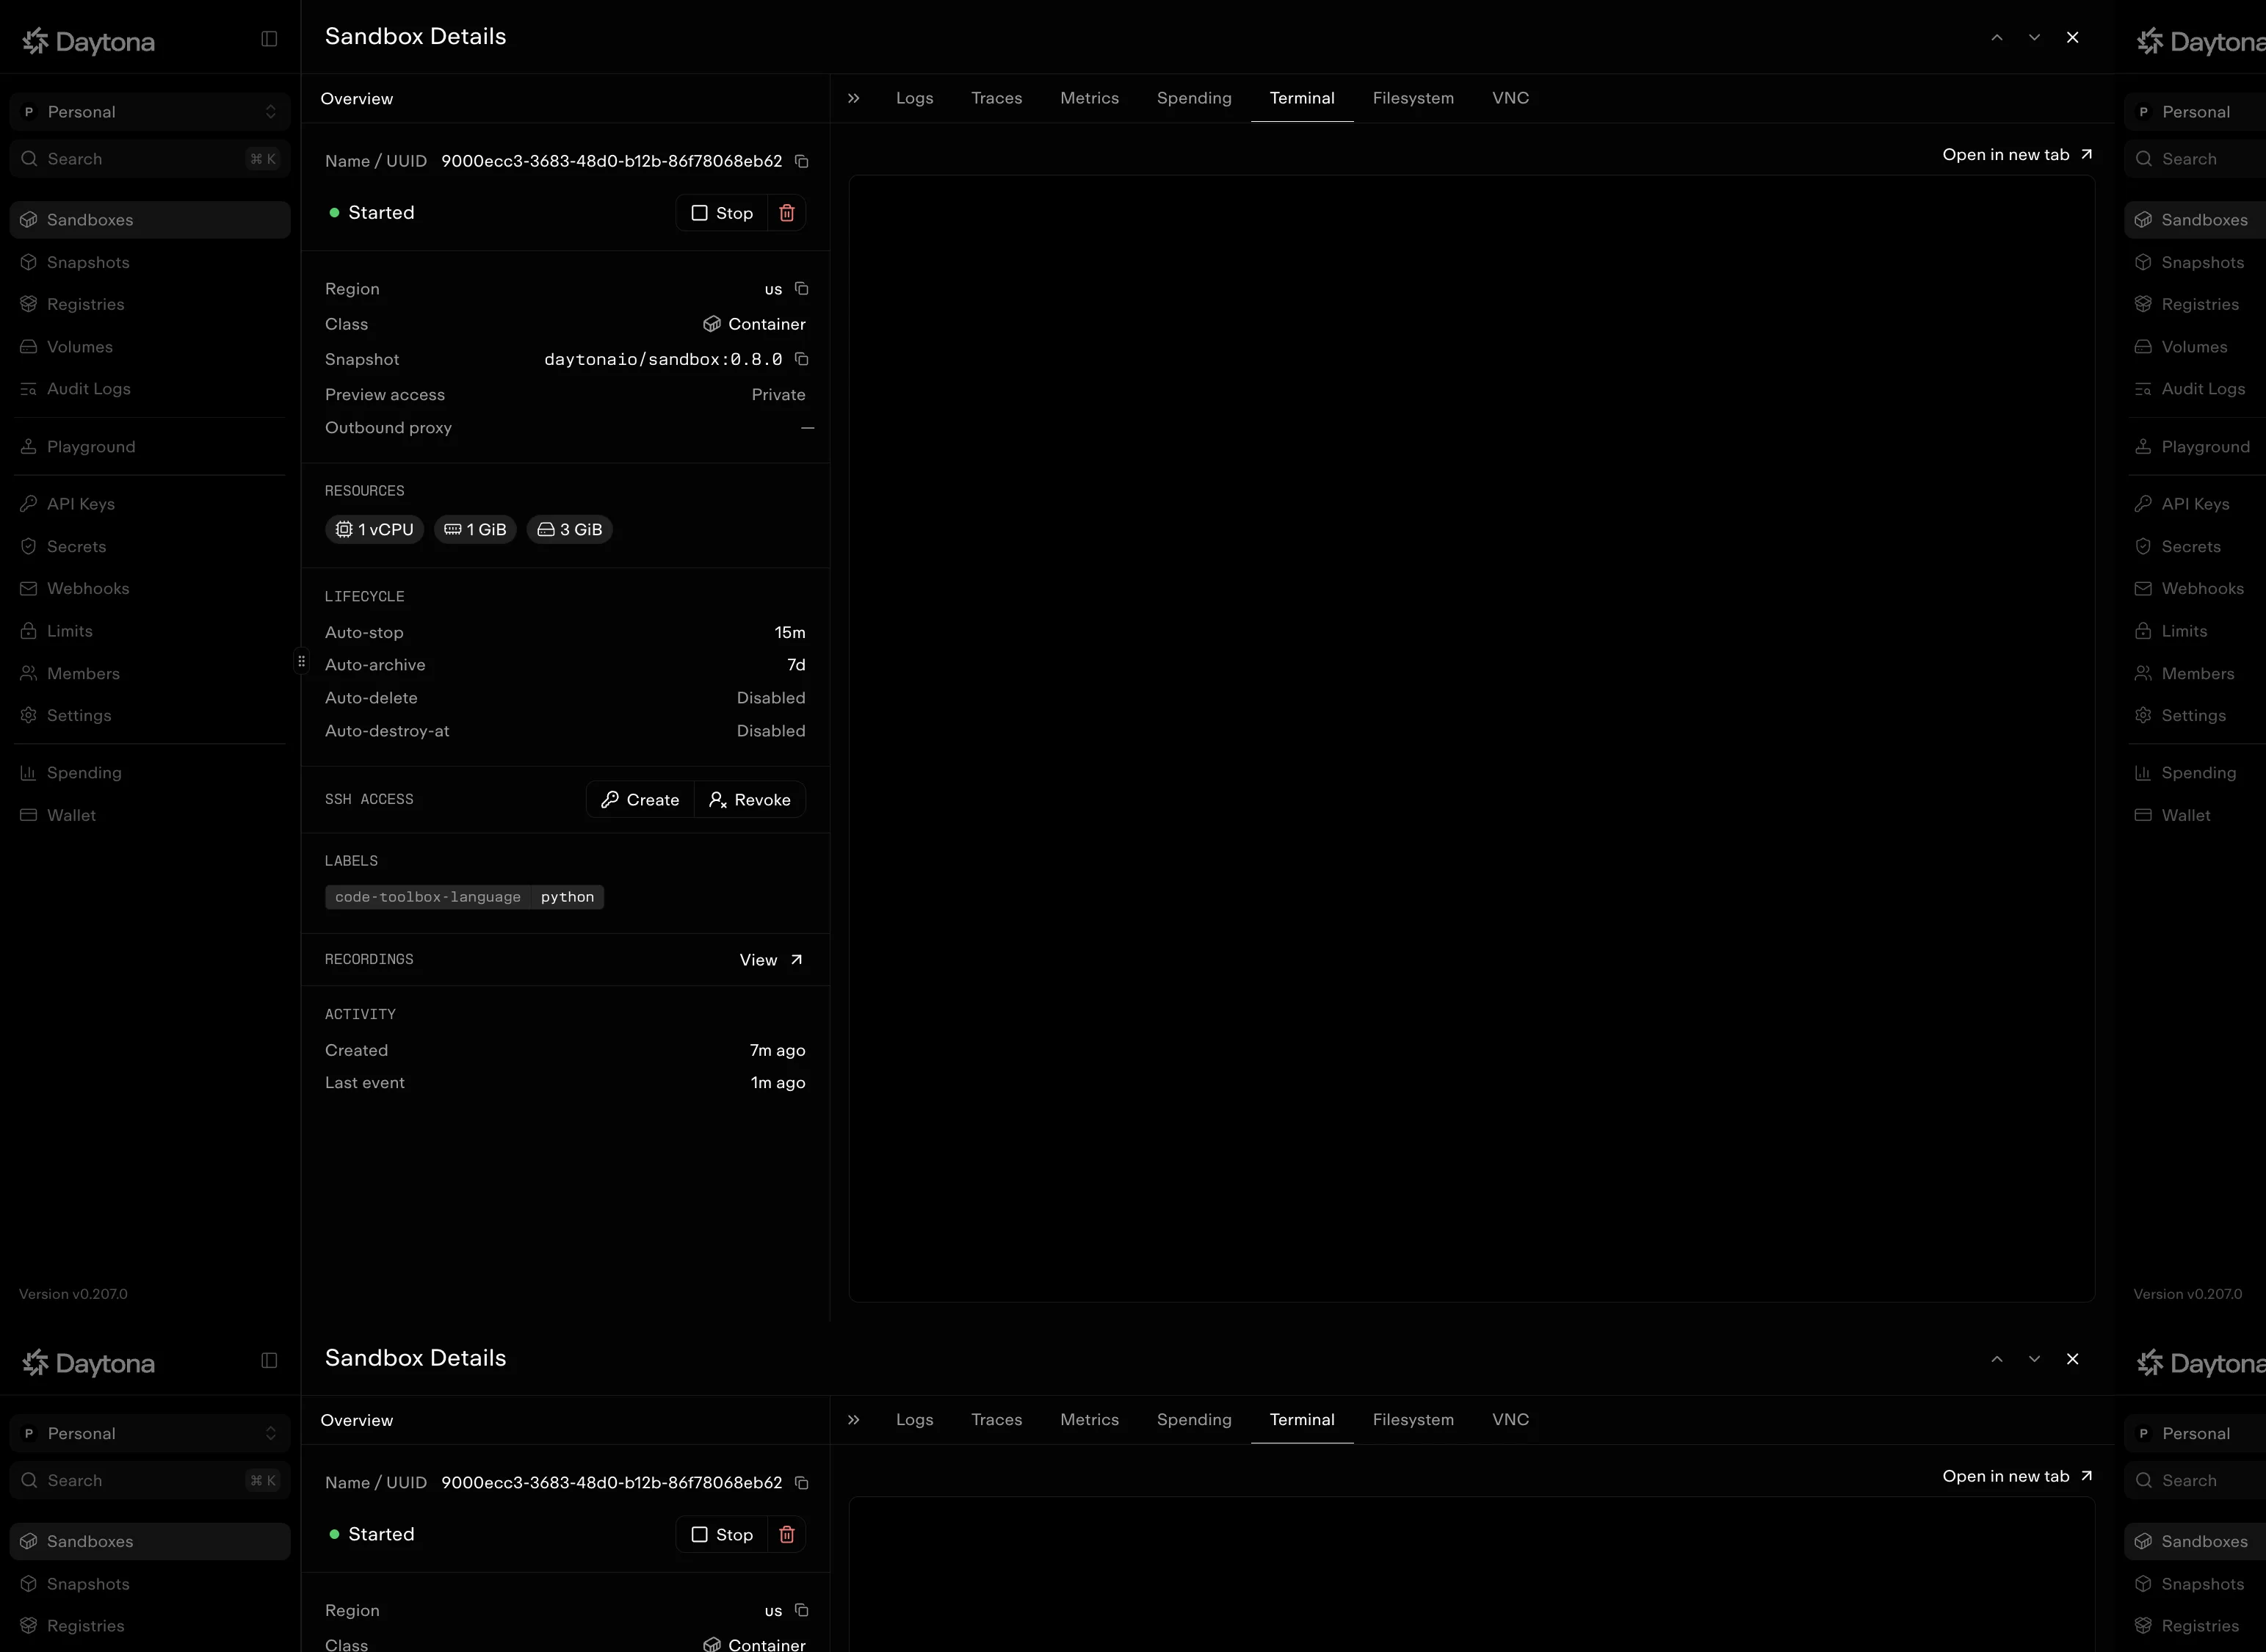This screenshot has width=2266, height=1652.
Task: Open Members in the left sidebar
Action: [150, 674]
